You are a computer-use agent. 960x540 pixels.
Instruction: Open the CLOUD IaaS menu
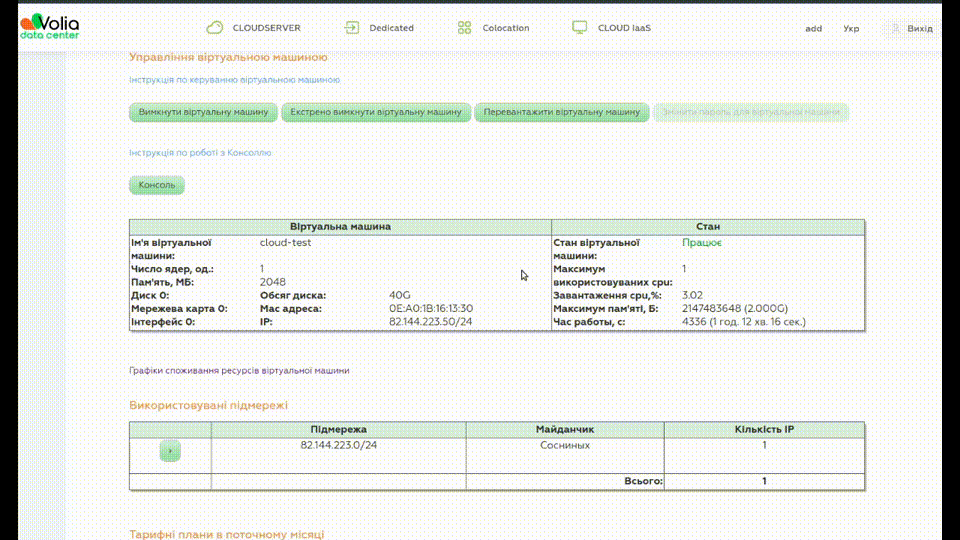click(x=624, y=28)
